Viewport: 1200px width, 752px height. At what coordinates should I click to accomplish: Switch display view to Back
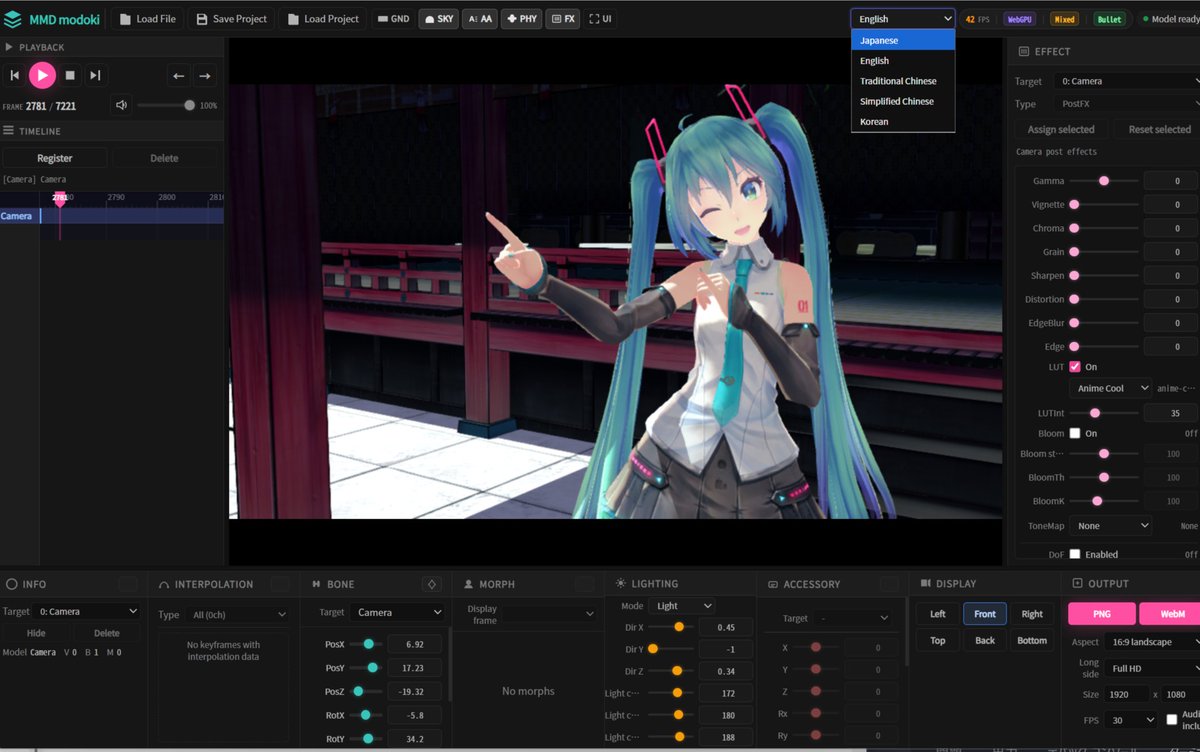click(x=985, y=640)
